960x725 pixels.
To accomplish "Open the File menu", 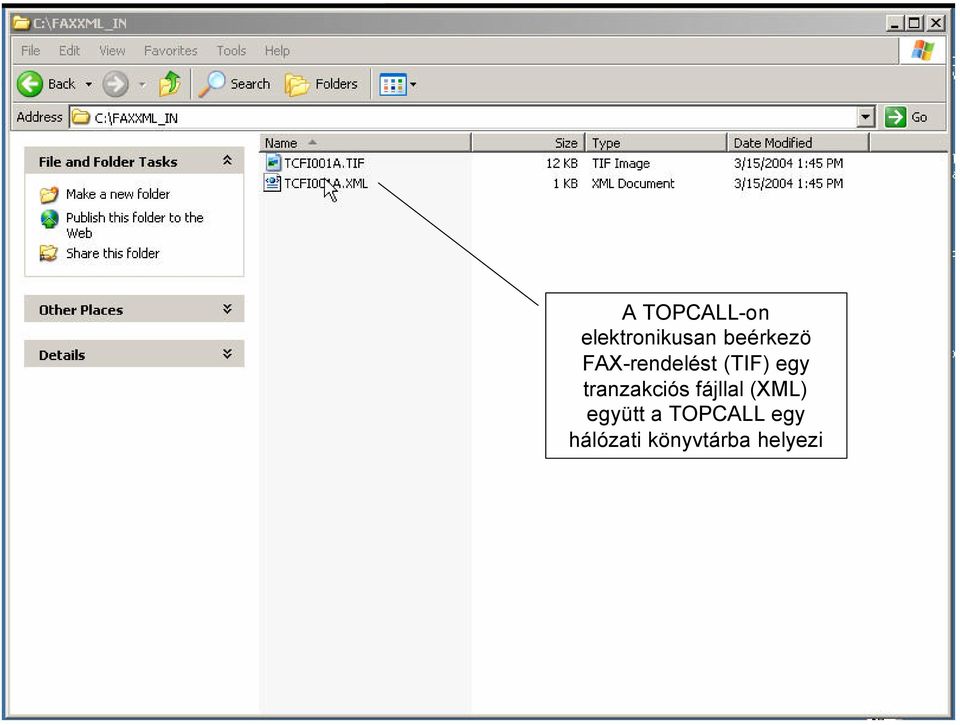I will click(31, 51).
